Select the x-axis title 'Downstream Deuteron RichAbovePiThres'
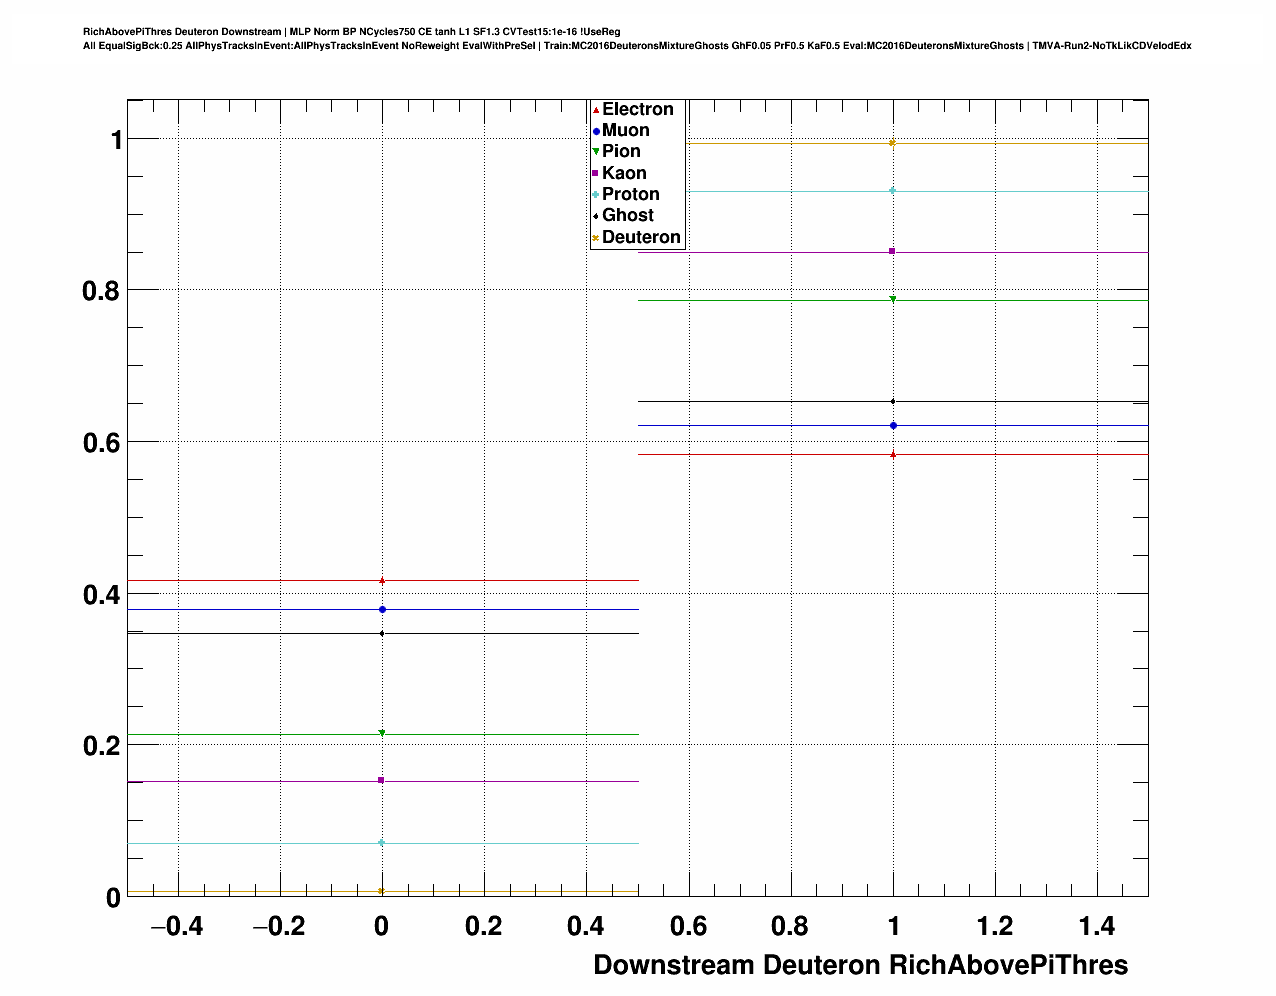Screen dimensions: 1276x996 860,965
